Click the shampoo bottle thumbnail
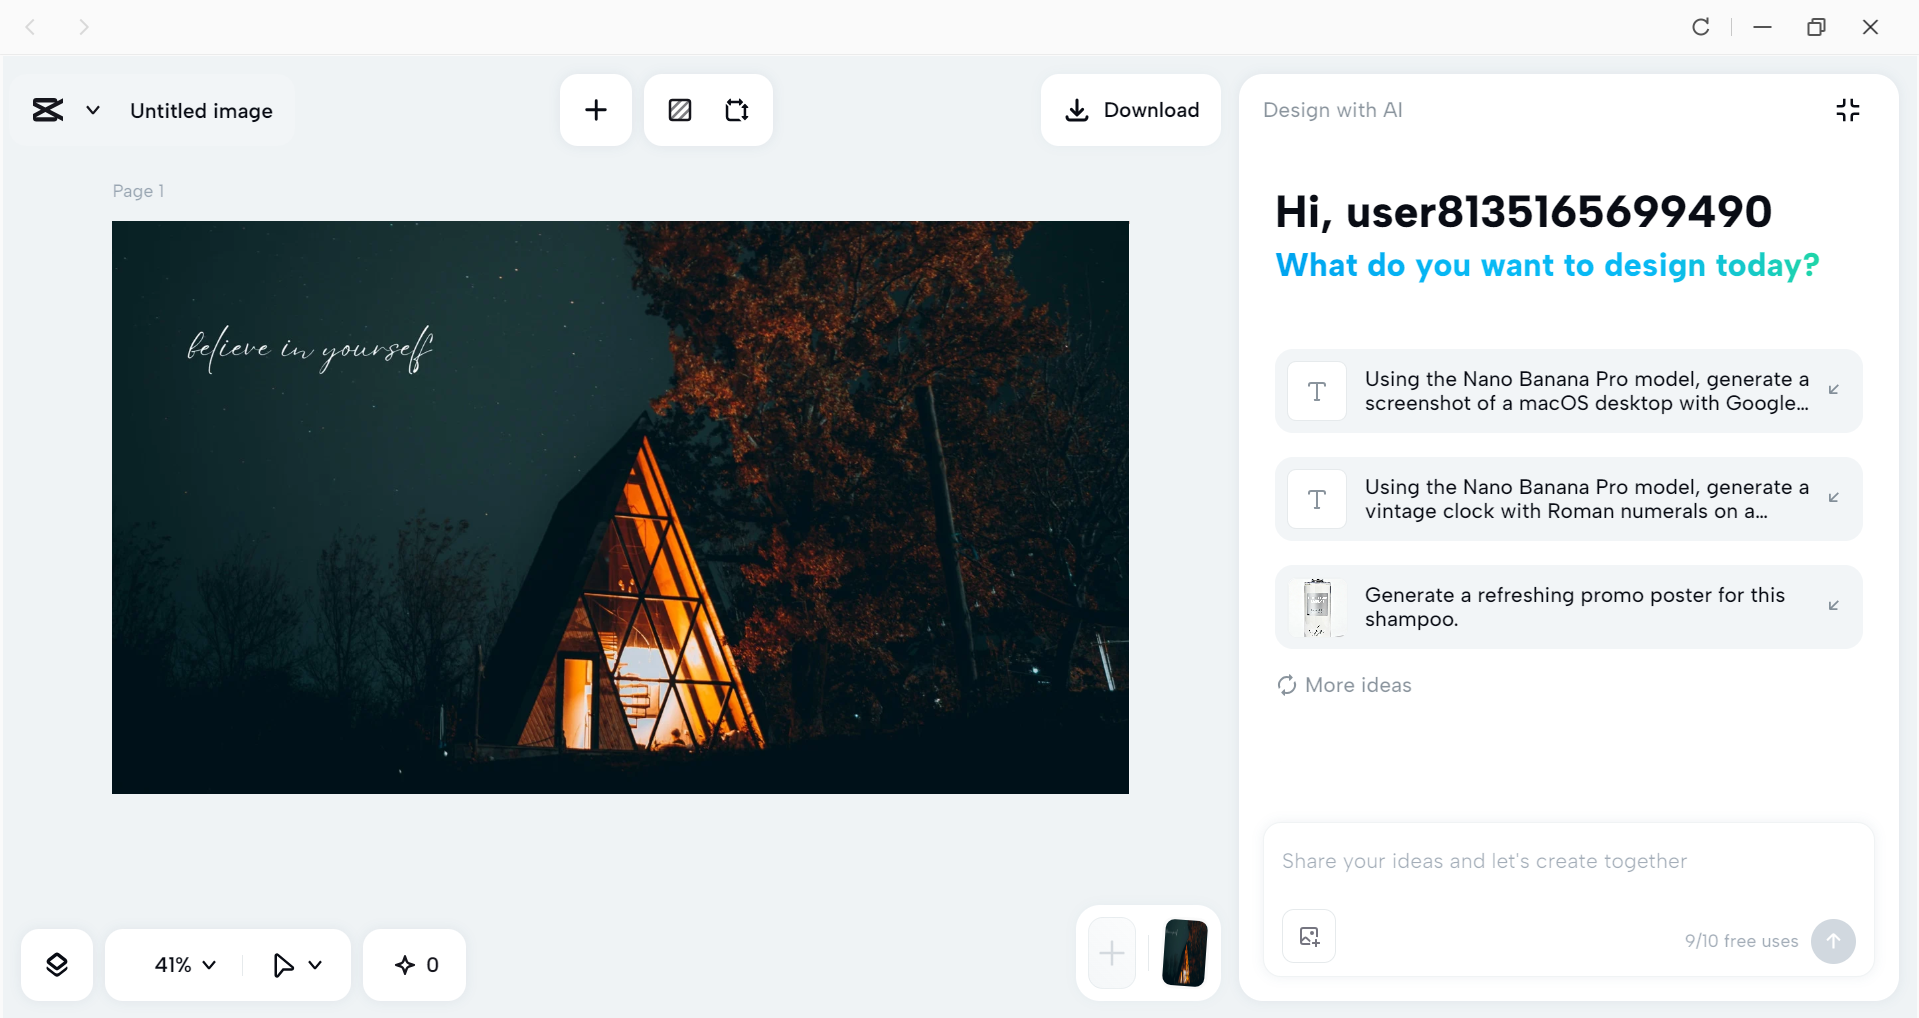 (1317, 607)
